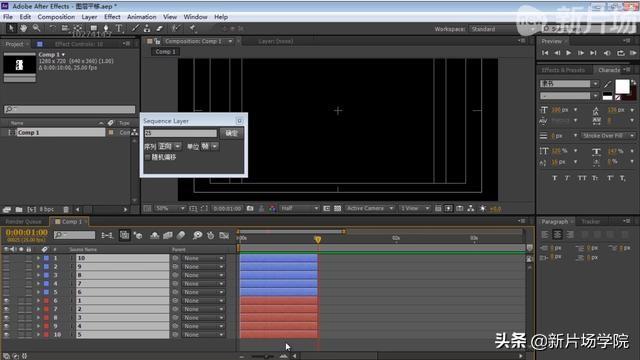
Task: Take a snapshot with the camera icon
Action: [250, 209]
